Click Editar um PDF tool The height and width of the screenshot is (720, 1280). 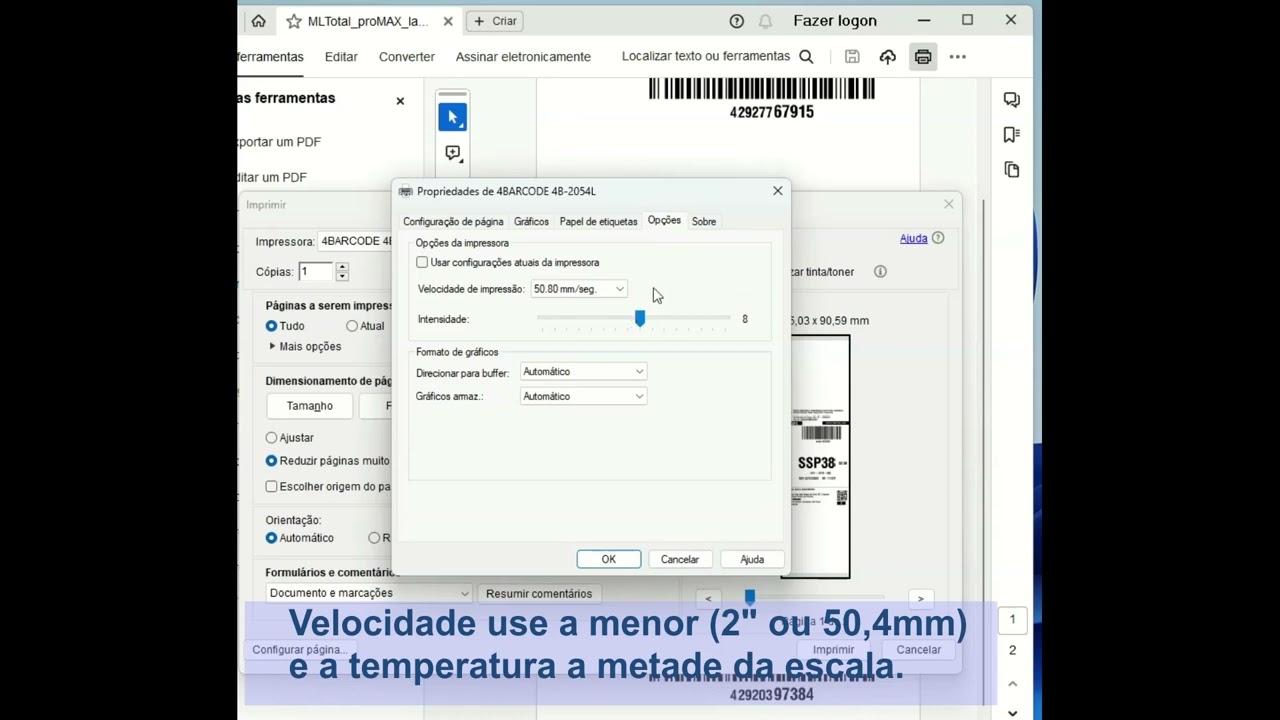pos(273,177)
